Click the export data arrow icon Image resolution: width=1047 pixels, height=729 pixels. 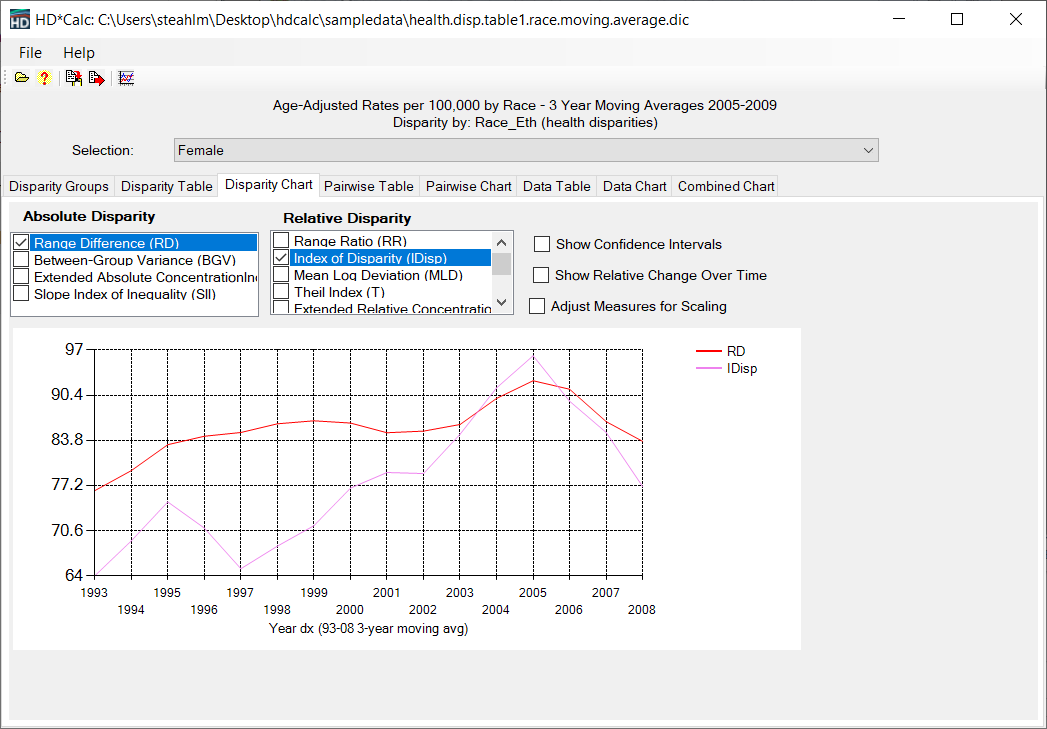click(x=96, y=78)
